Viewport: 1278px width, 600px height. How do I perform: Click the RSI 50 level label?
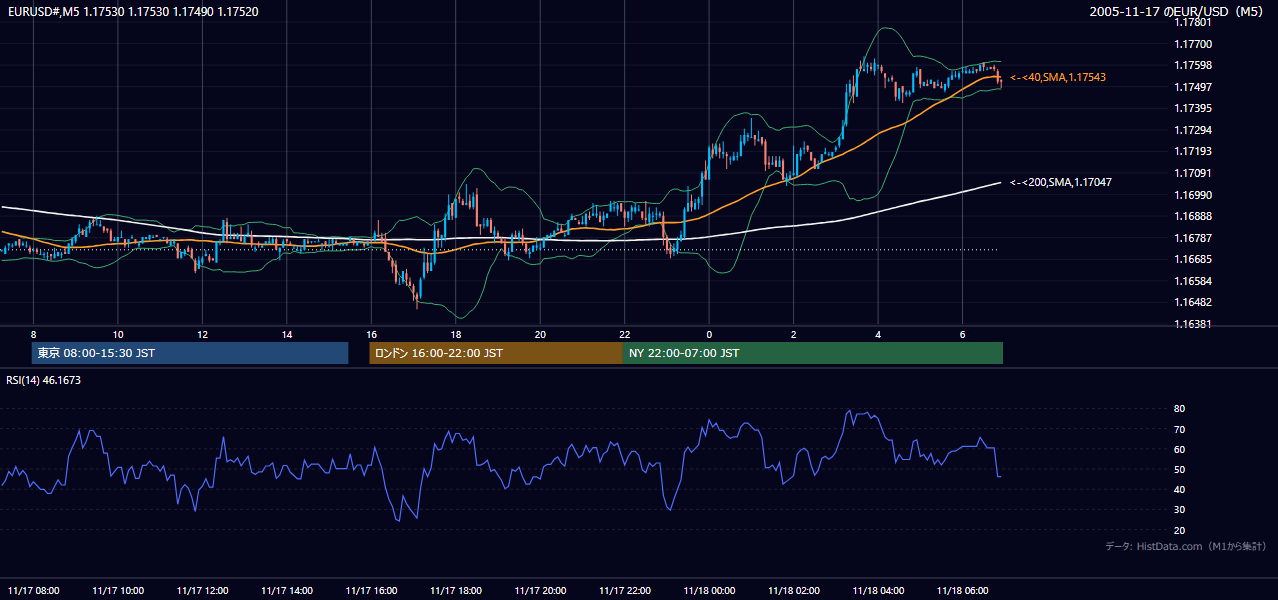tap(1180, 469)
